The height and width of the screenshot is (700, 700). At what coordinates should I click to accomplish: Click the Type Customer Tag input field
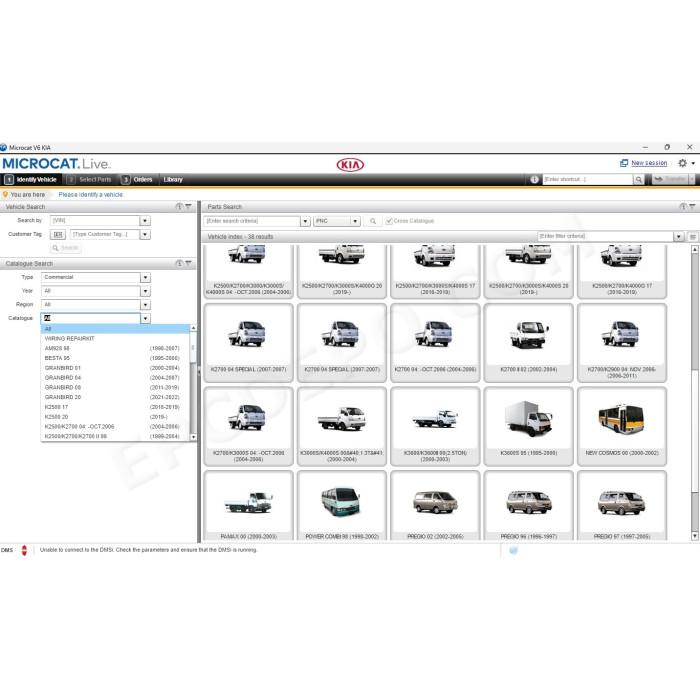(x=105, y=234)
